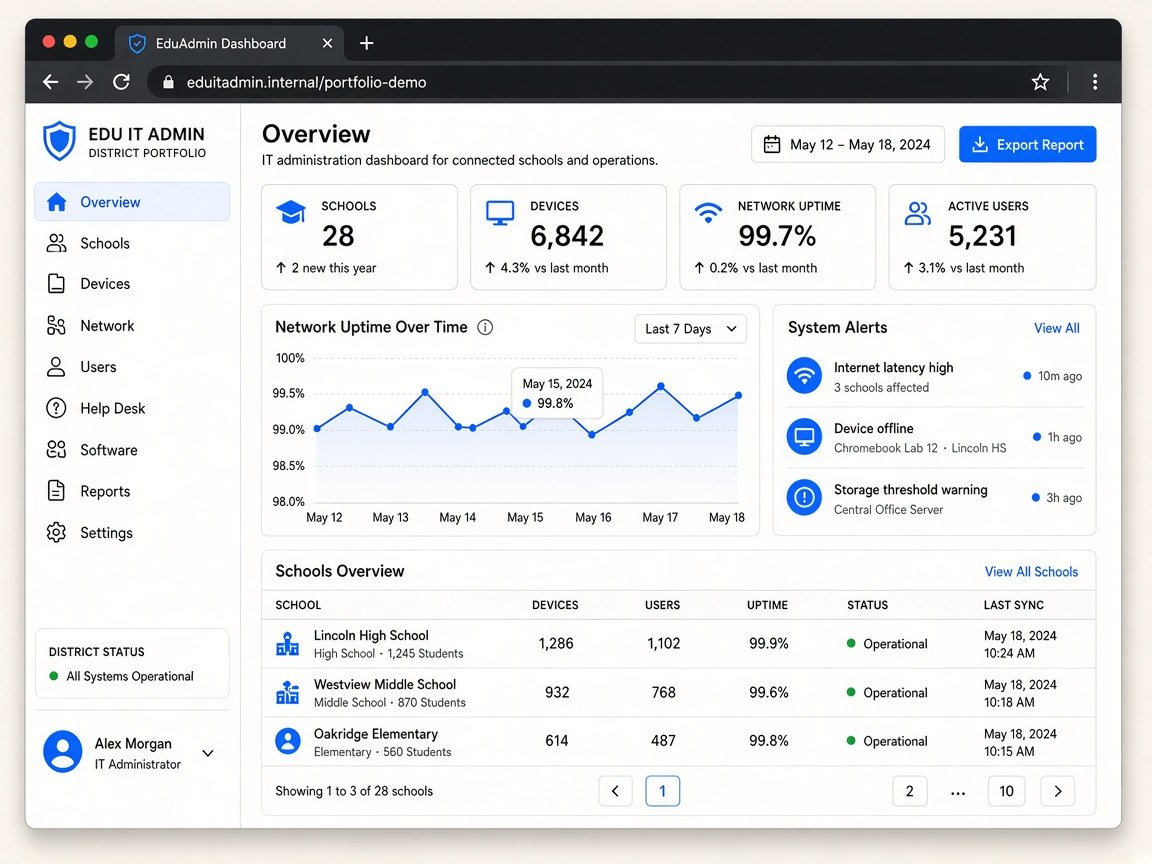Expand the Alex Morgan account chevron
This screenshot has width=1152, height=864.
(208, 753)
